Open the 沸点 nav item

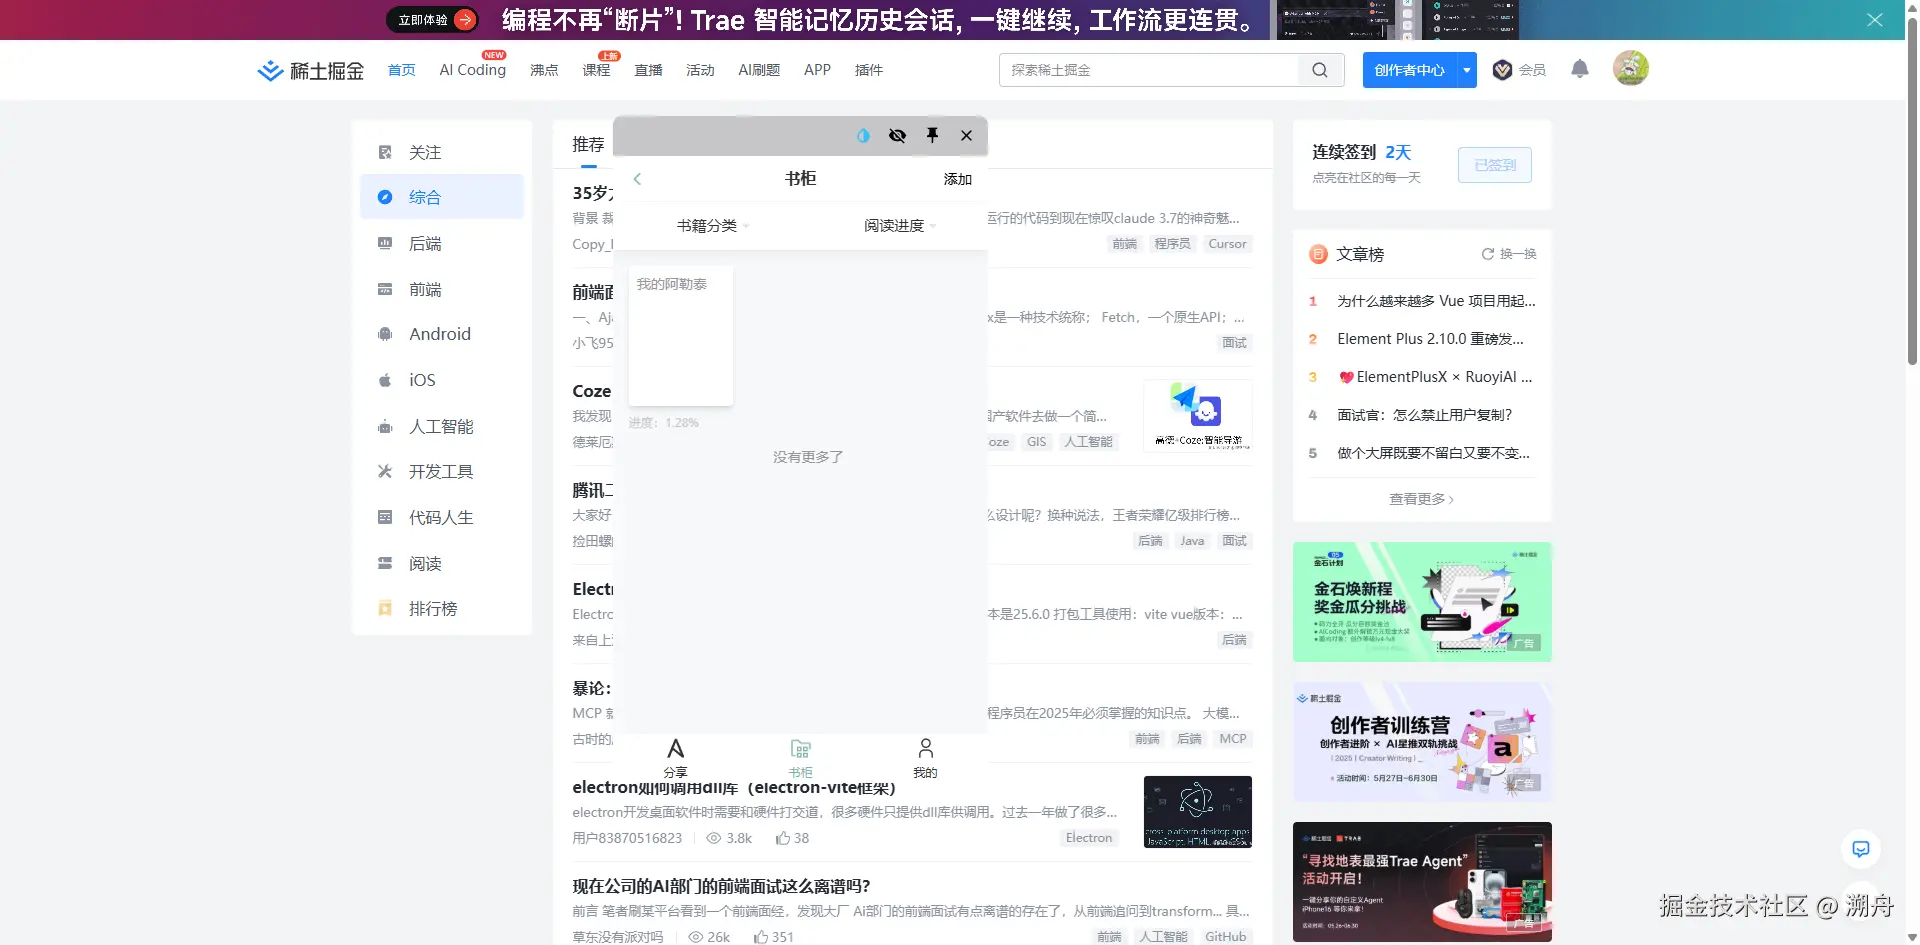pos(544,70)
